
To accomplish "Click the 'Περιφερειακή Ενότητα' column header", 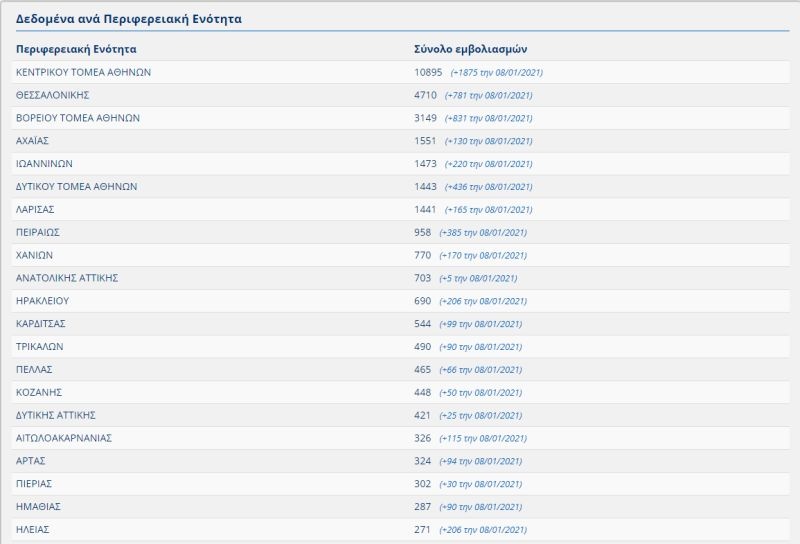I will pyautogui.click(x=76, y=48).
